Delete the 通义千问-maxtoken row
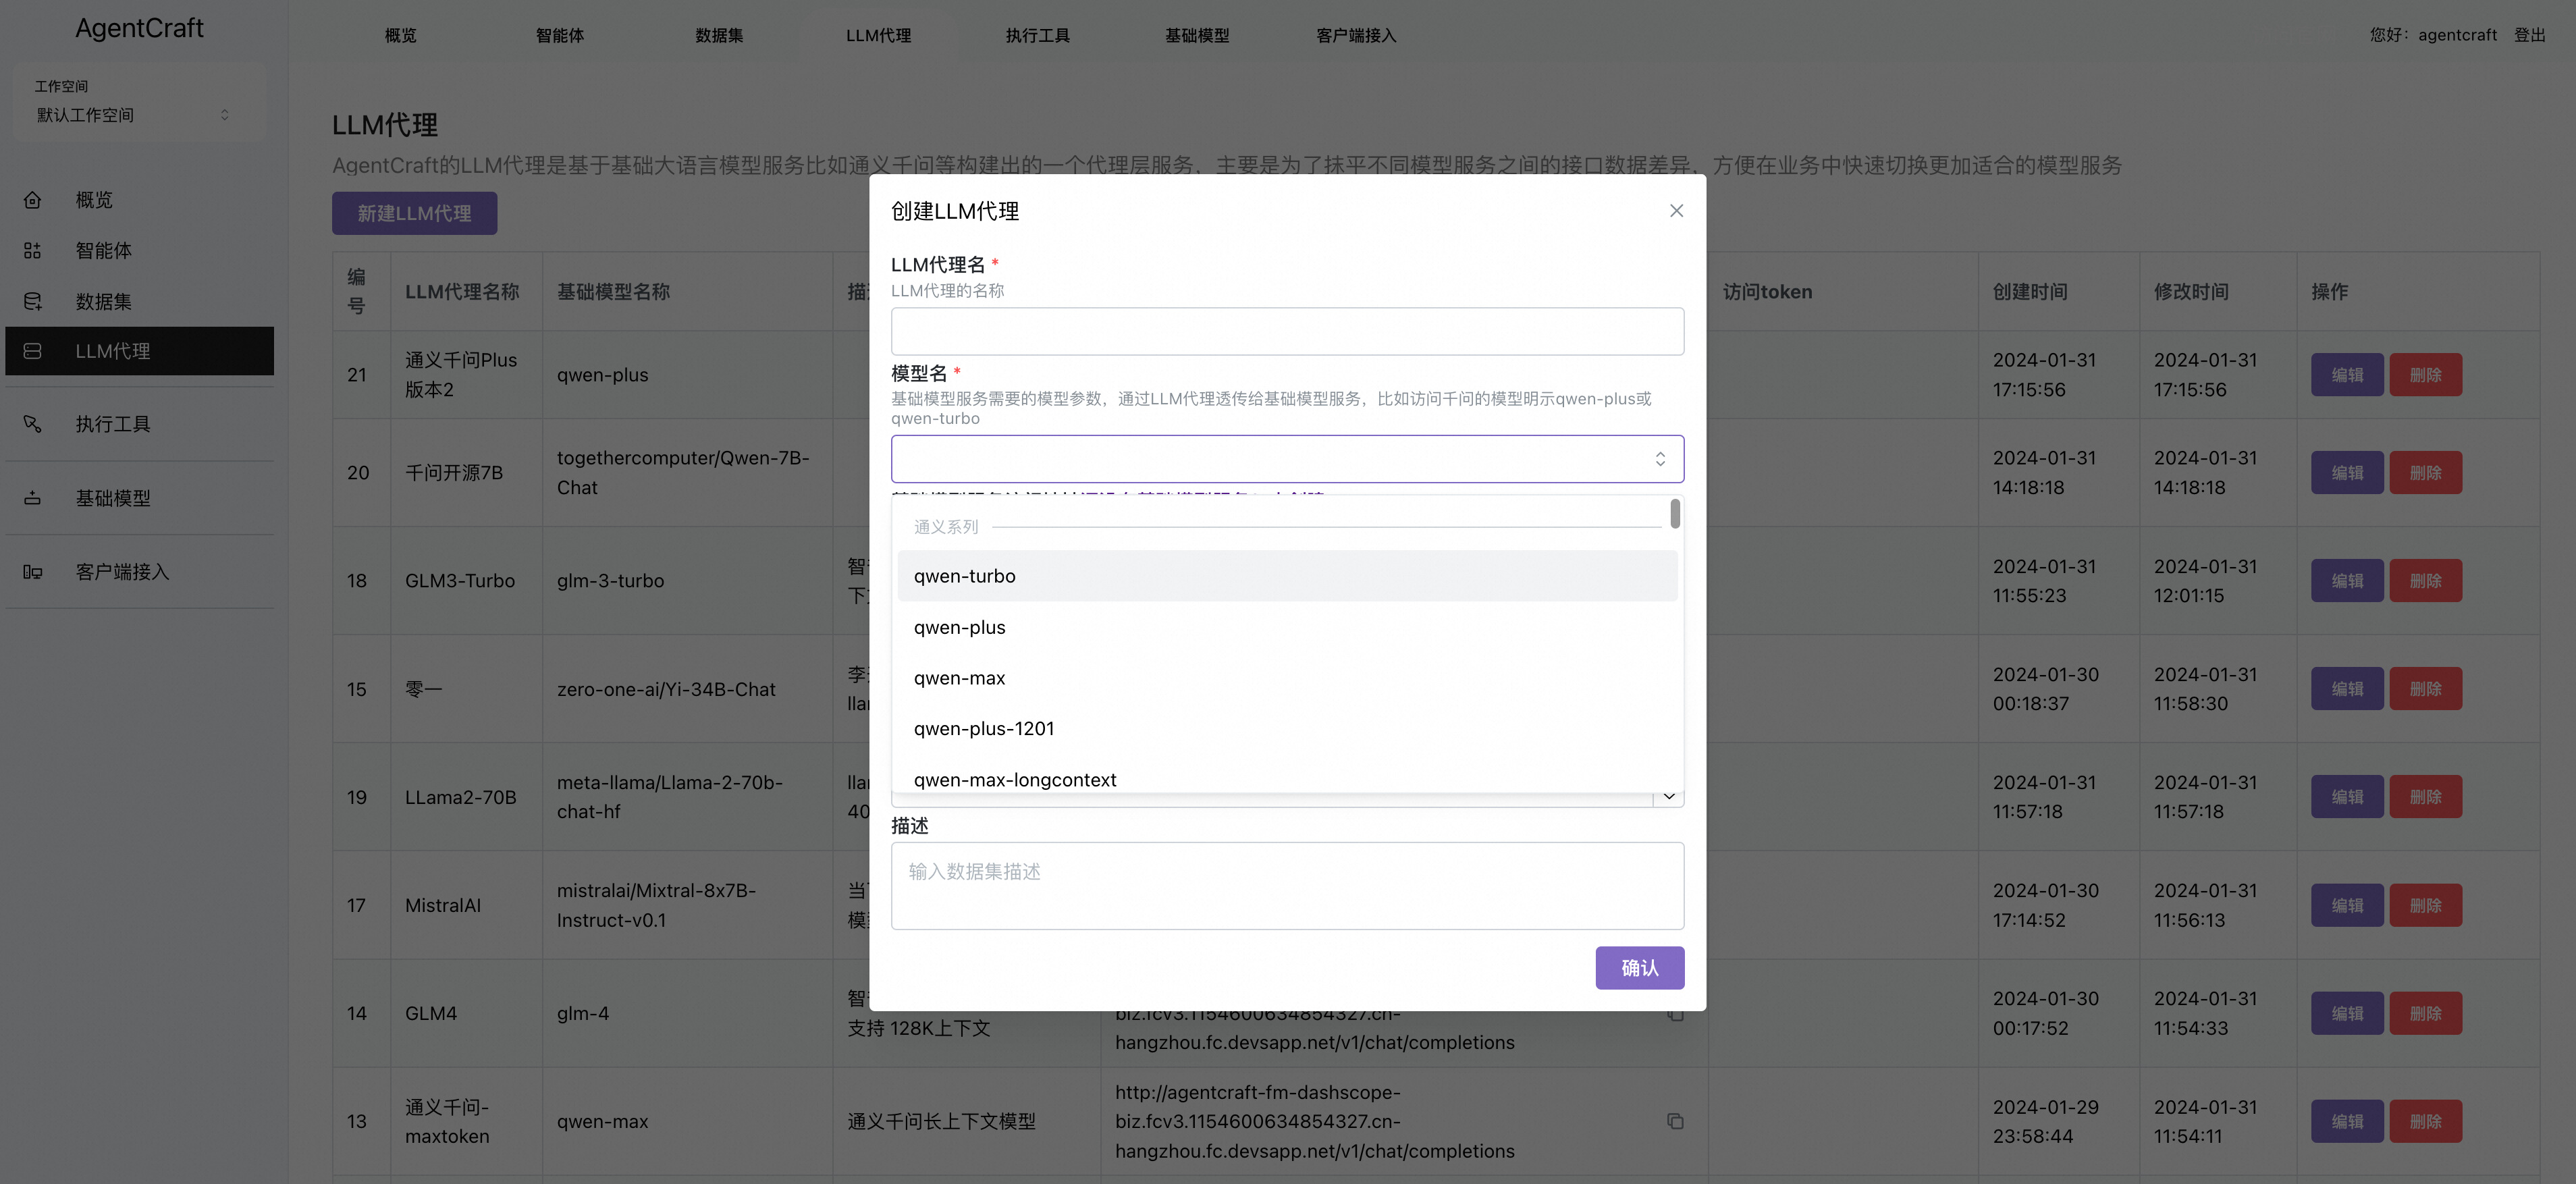This screenshot has width=2576, height=1184. 2425,1121
